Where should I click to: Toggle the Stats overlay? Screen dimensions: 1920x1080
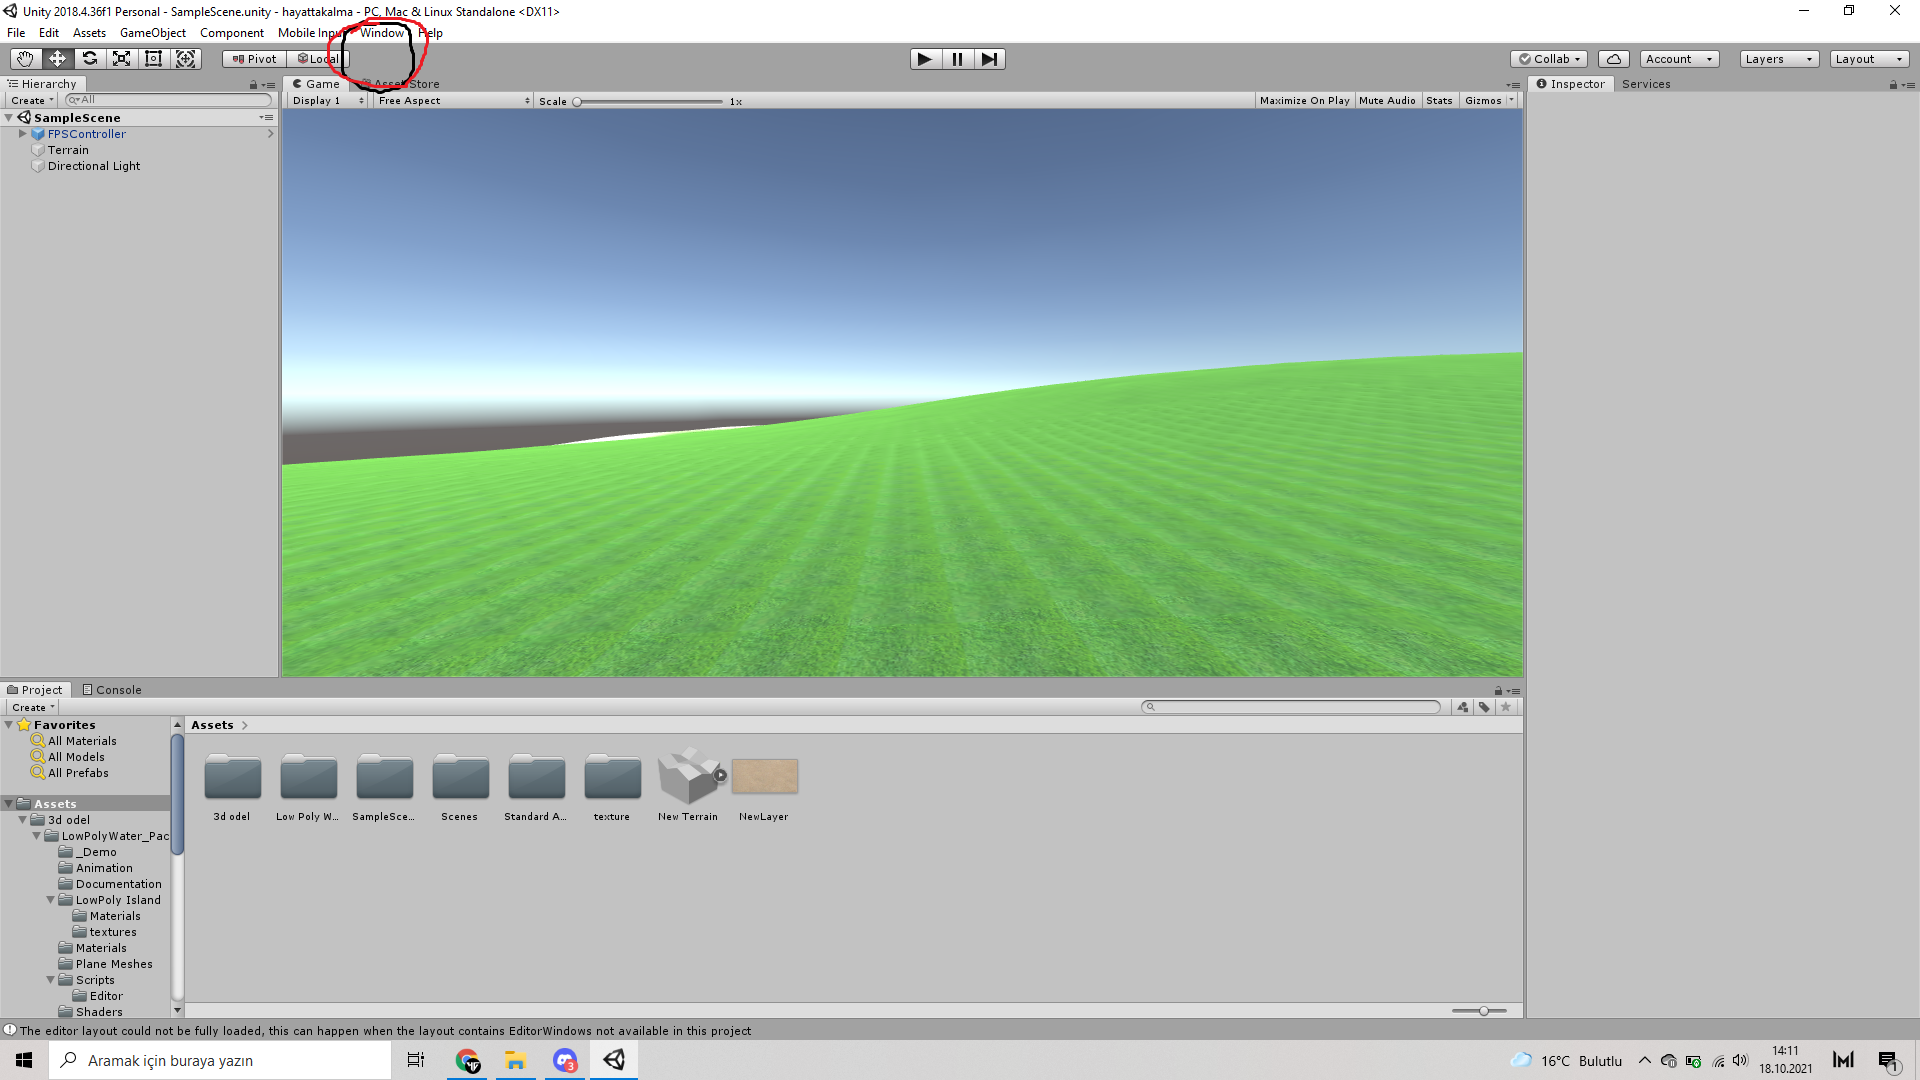tap(1439, 101)
